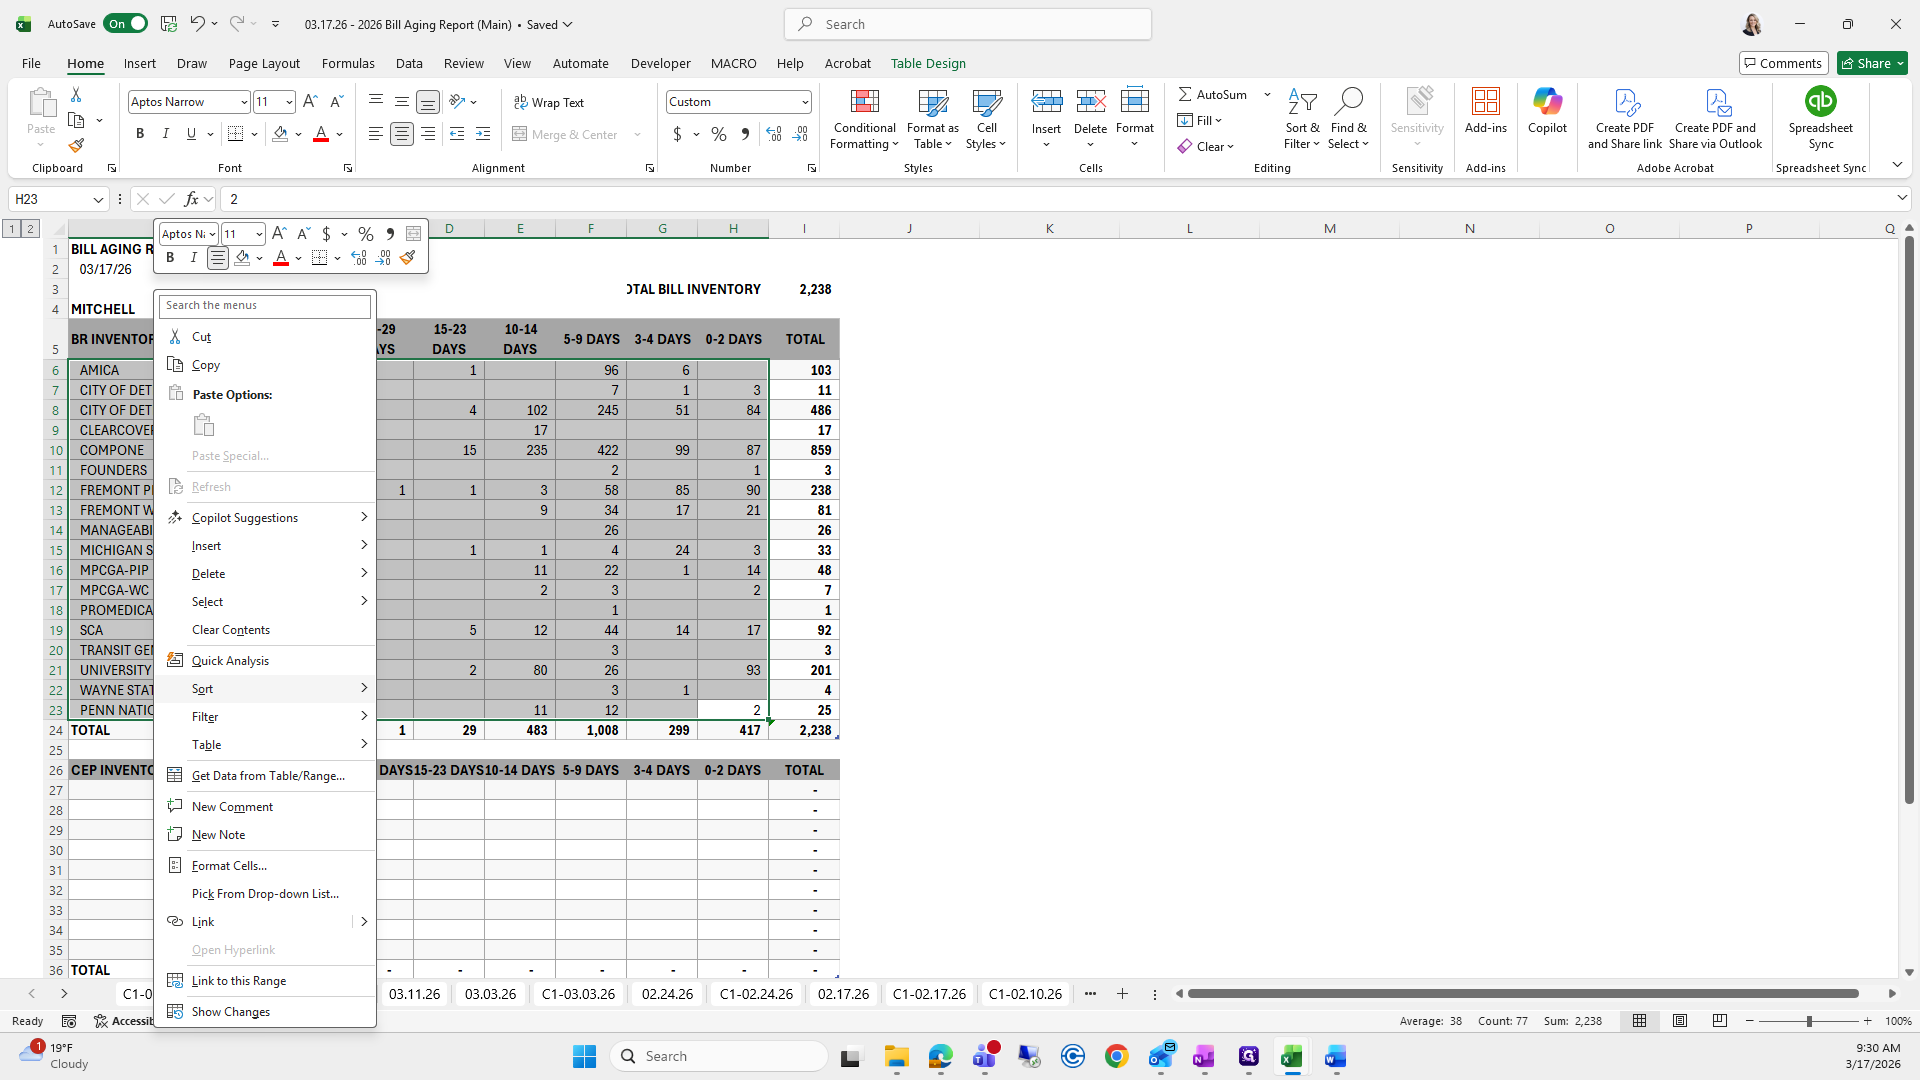The height and width of the screenshot is (1080, 1920).
Task: Click the Page Break Preview status icon
Action: click(1719, 1021)
